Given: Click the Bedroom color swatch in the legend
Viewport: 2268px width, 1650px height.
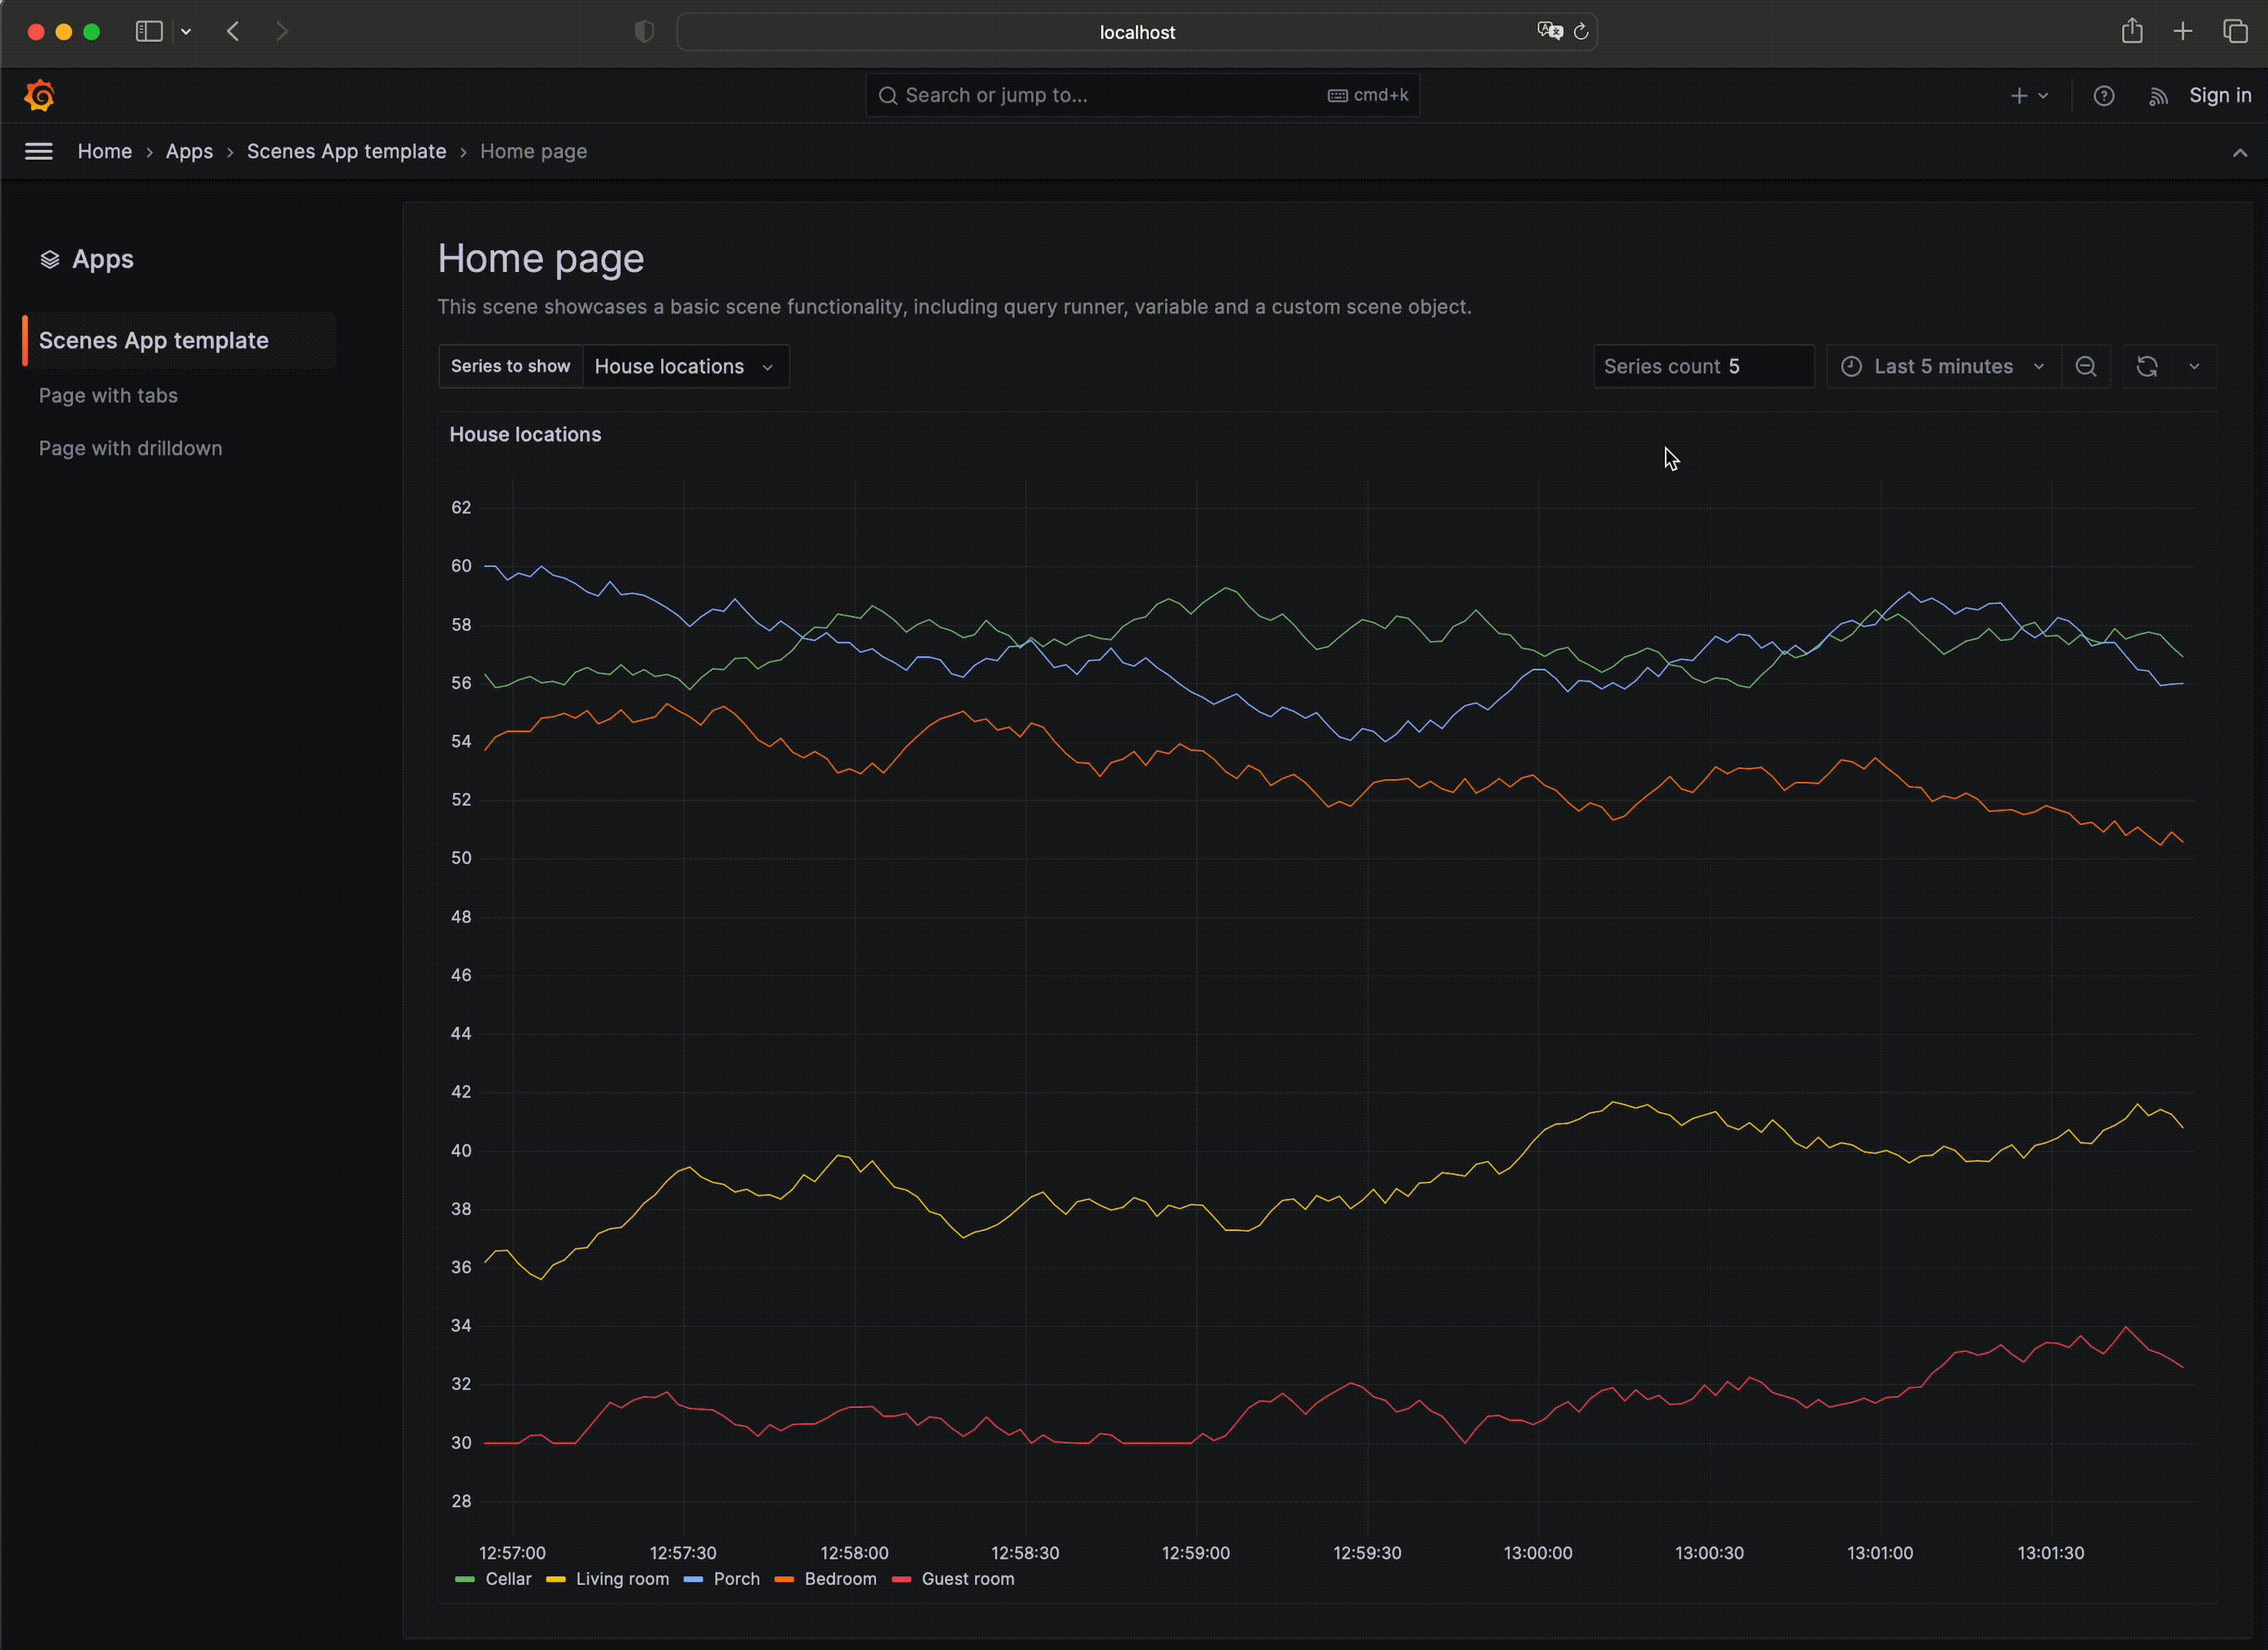Looking at the screenshot, I should pyautogui.click(x=785, y=1579).
